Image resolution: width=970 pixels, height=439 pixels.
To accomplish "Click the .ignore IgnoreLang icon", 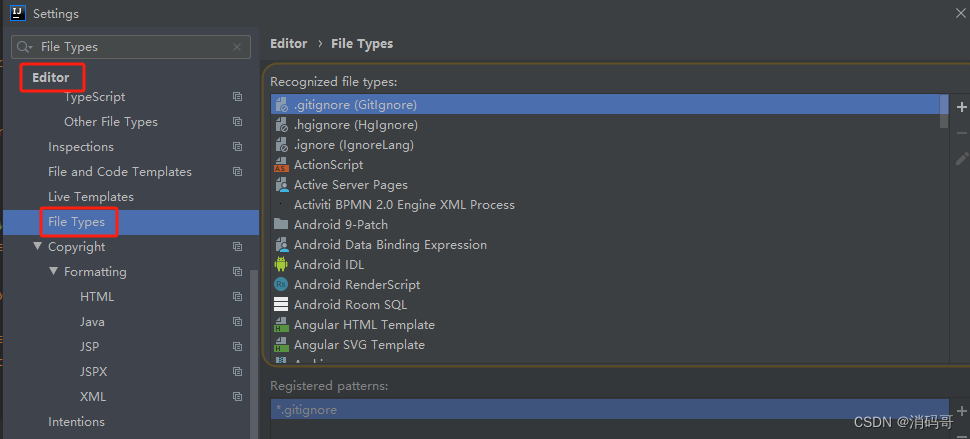I will pos(281,145).
